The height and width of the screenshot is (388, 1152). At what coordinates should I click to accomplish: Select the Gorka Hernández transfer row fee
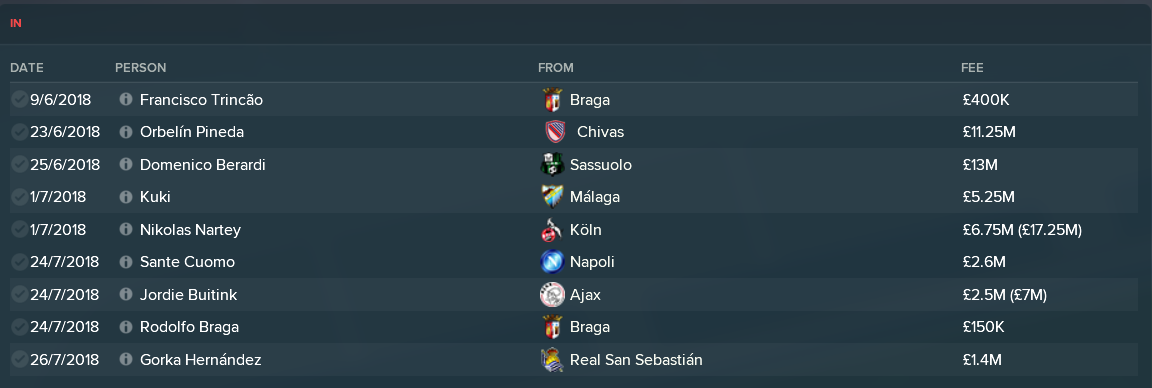(x=982, y=359)
